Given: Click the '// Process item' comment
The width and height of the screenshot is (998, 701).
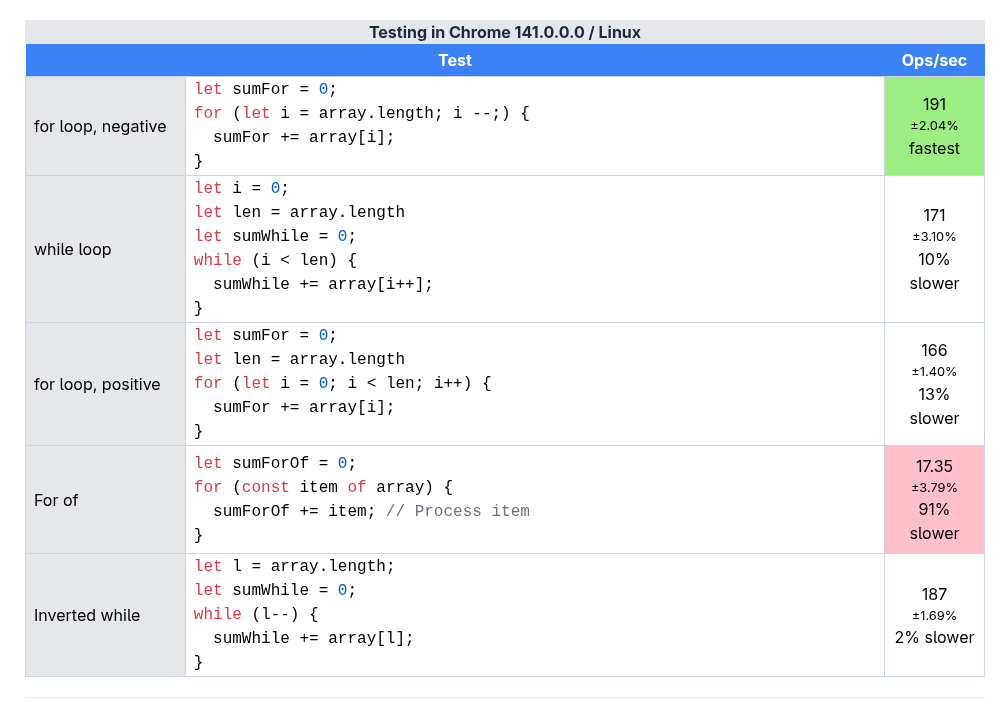Looking at the screenshot, I should point(458,511).
